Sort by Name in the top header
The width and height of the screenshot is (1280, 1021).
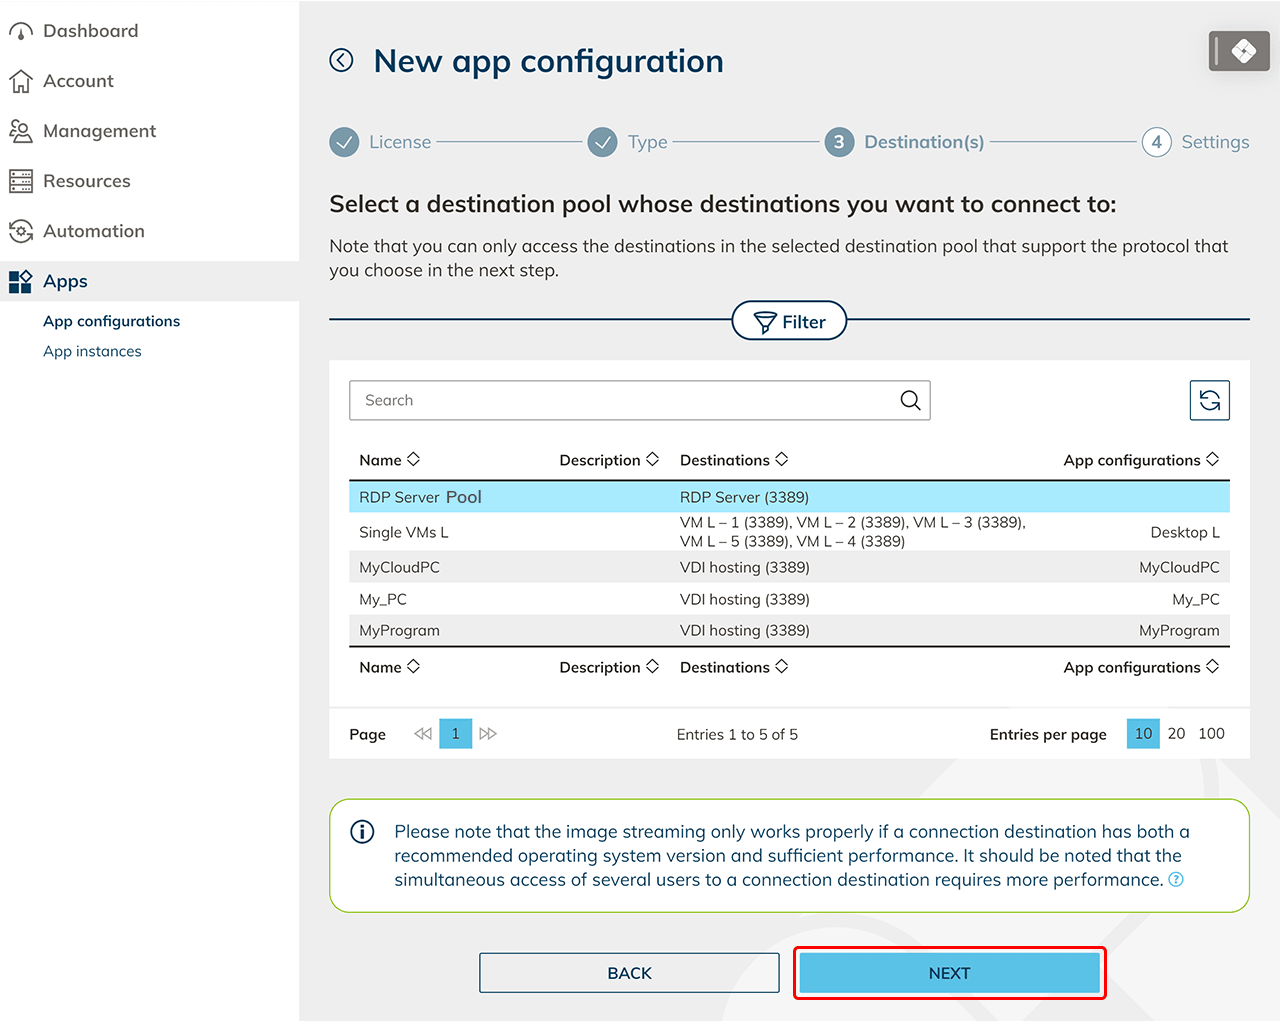tap(389, 460)
